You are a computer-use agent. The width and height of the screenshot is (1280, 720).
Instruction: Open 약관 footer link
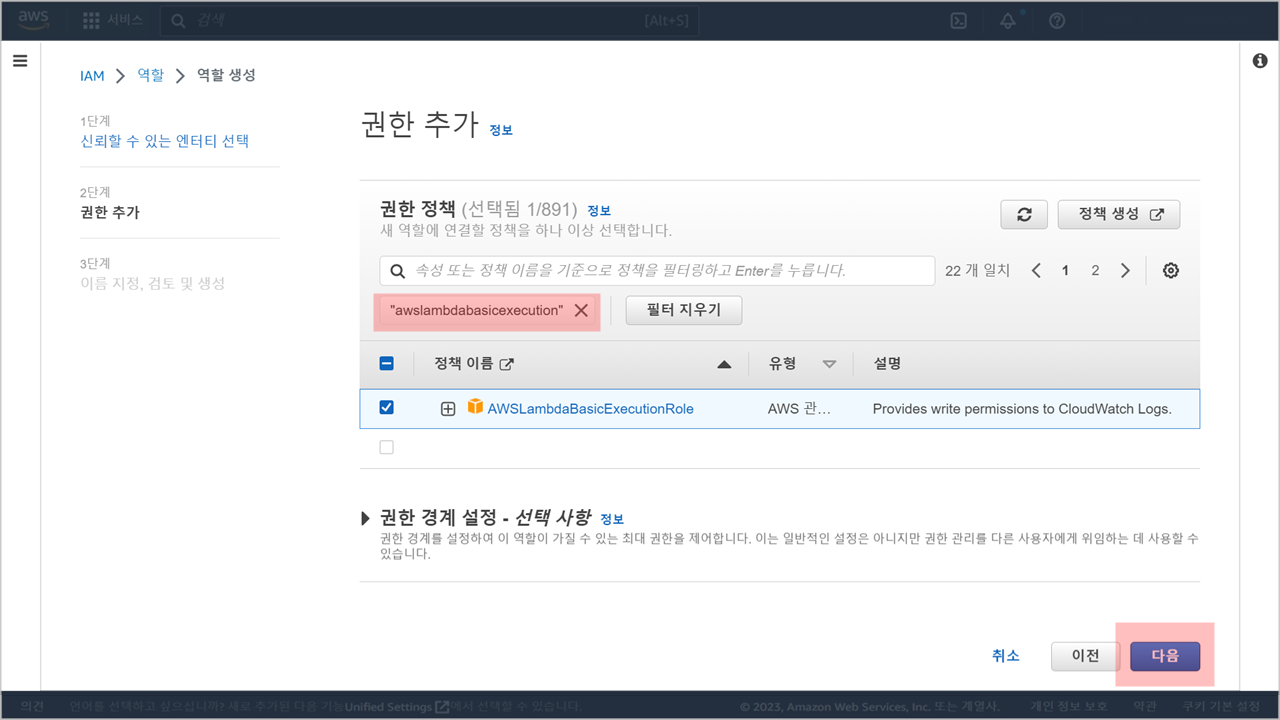pyautogui.click(x=1144, y=707)
